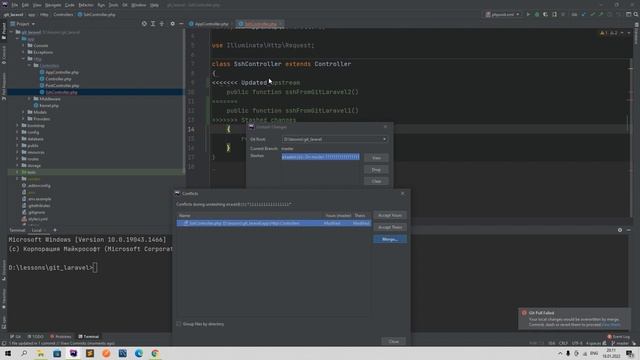Screen dimensions: 640x360
Task: Click View them link in Git Pull Failed notification
Action: click(x=611, y=324)
